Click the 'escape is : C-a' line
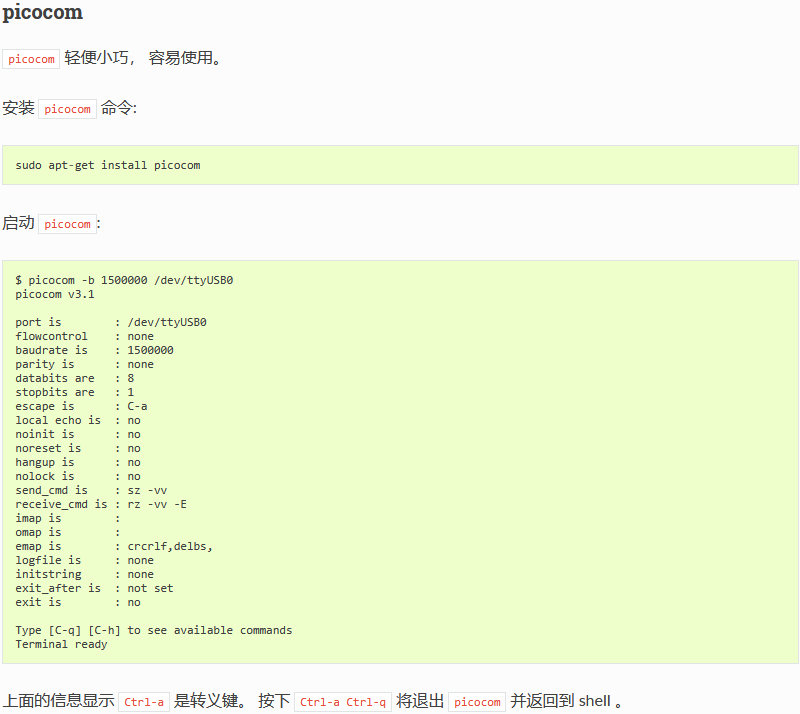 (x=81, y=406)
